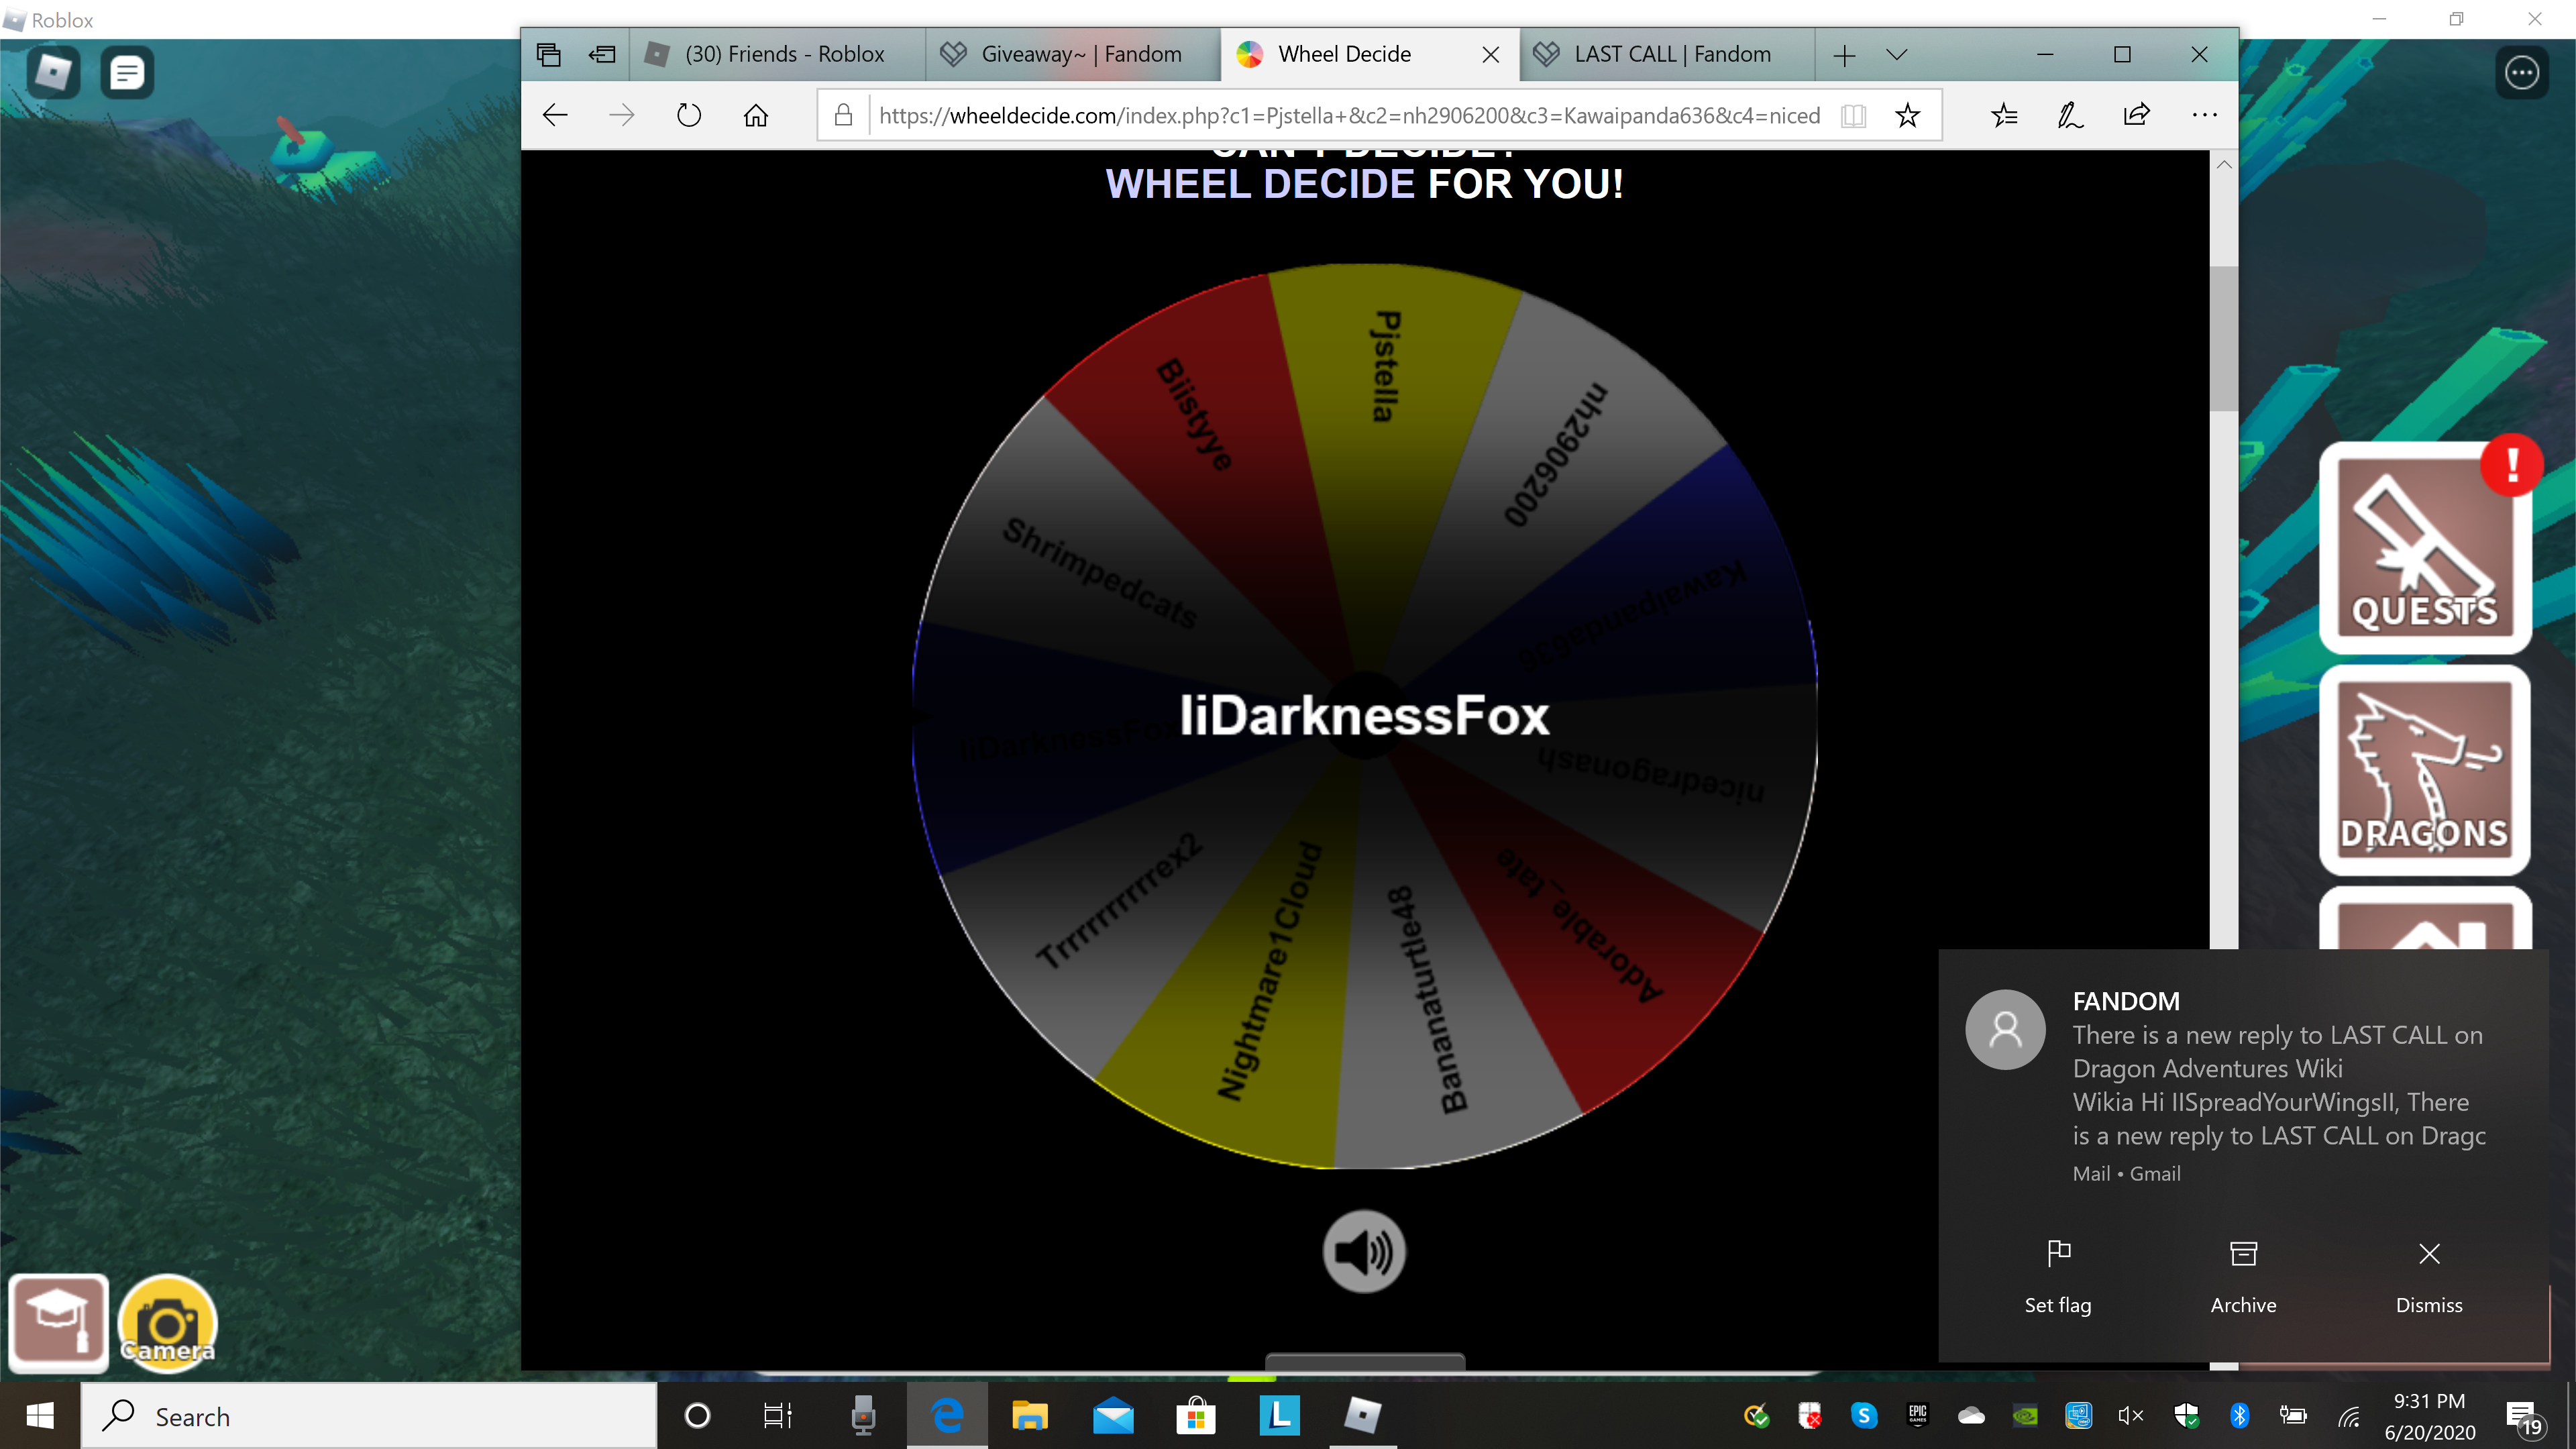This screenshot has width=2576, height=1449.
Task: Mute the wheel sound speaker icon
Action: 1364,1251
